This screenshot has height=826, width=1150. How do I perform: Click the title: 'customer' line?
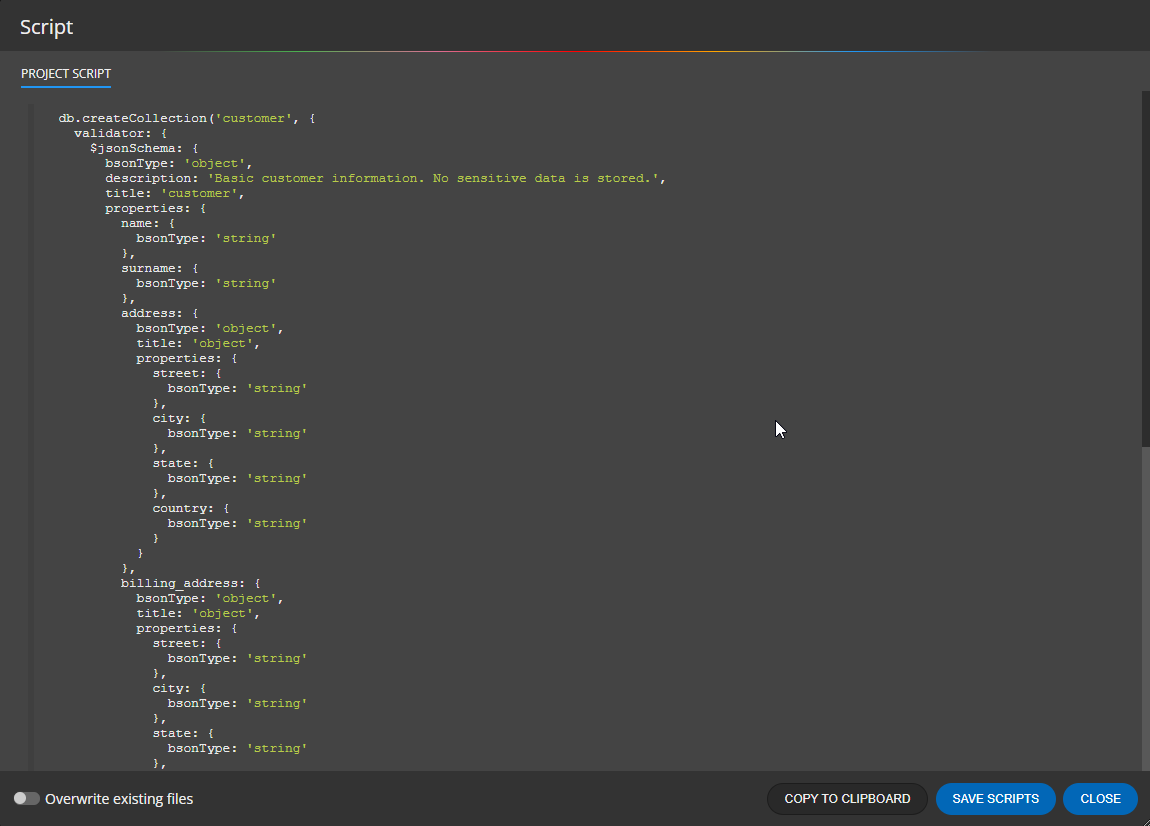pos(174,193)
